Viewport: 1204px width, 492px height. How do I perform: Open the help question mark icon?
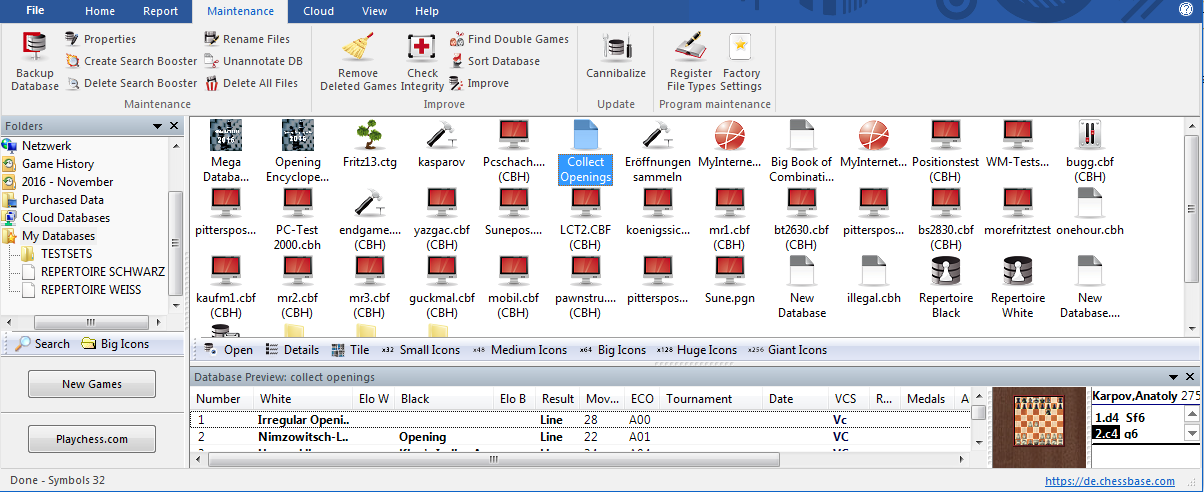tap(1186, 9)
